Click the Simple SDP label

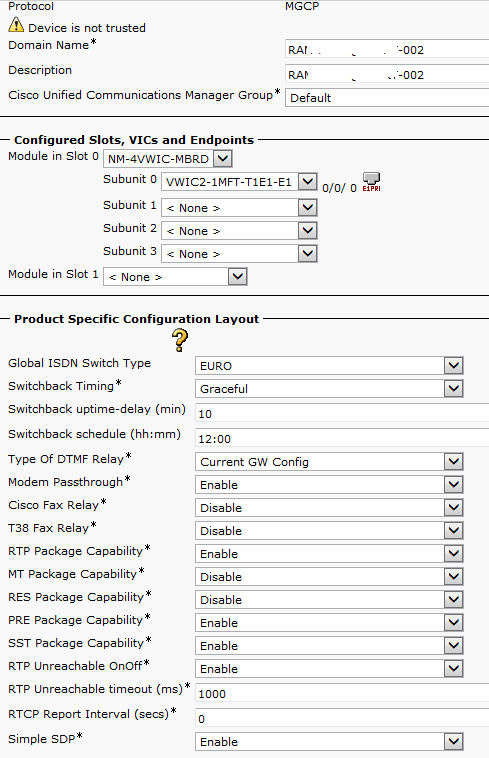coord(42,739)
